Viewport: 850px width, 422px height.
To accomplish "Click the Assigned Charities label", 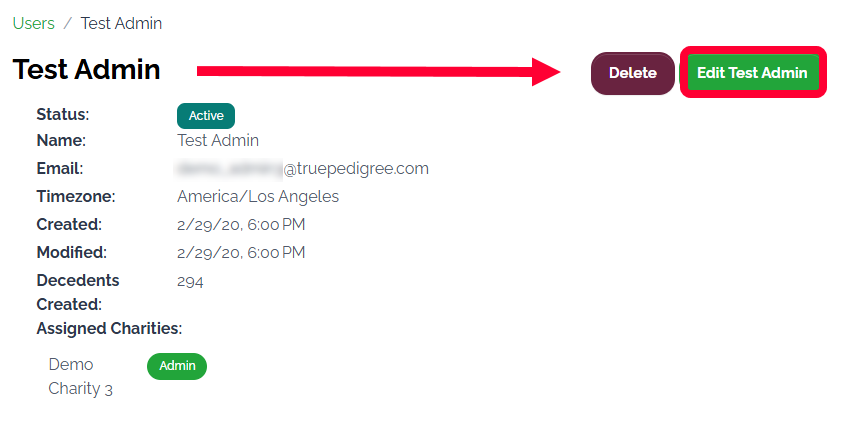I will 109,328.
